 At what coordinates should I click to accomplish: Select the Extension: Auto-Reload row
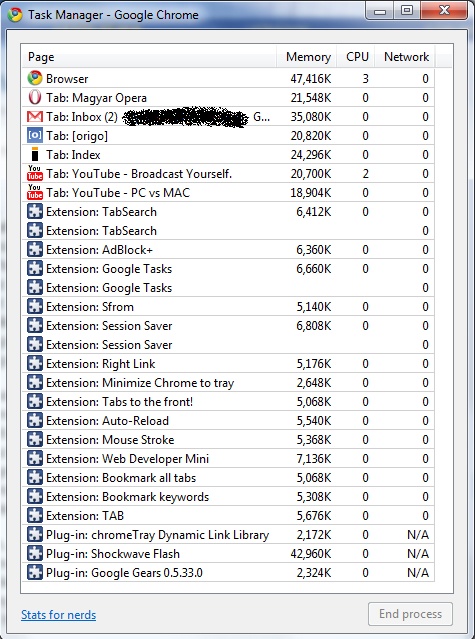pos(228,420)
